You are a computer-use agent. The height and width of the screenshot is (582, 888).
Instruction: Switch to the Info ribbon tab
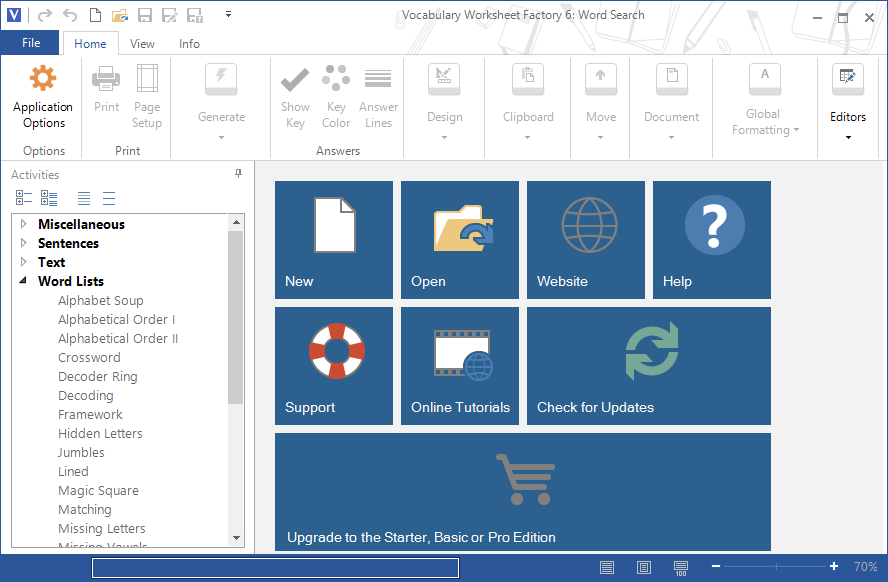click(189, 44)
